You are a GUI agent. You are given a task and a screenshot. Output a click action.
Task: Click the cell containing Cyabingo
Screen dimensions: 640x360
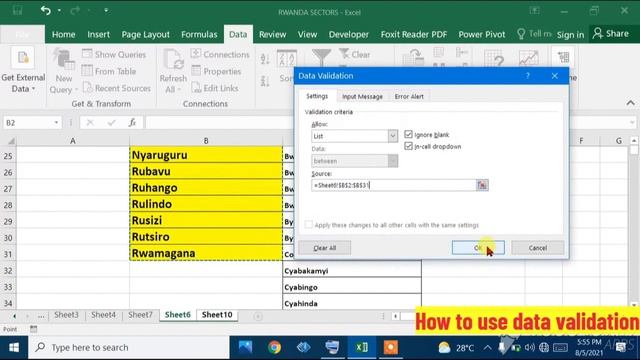[352, 287]
